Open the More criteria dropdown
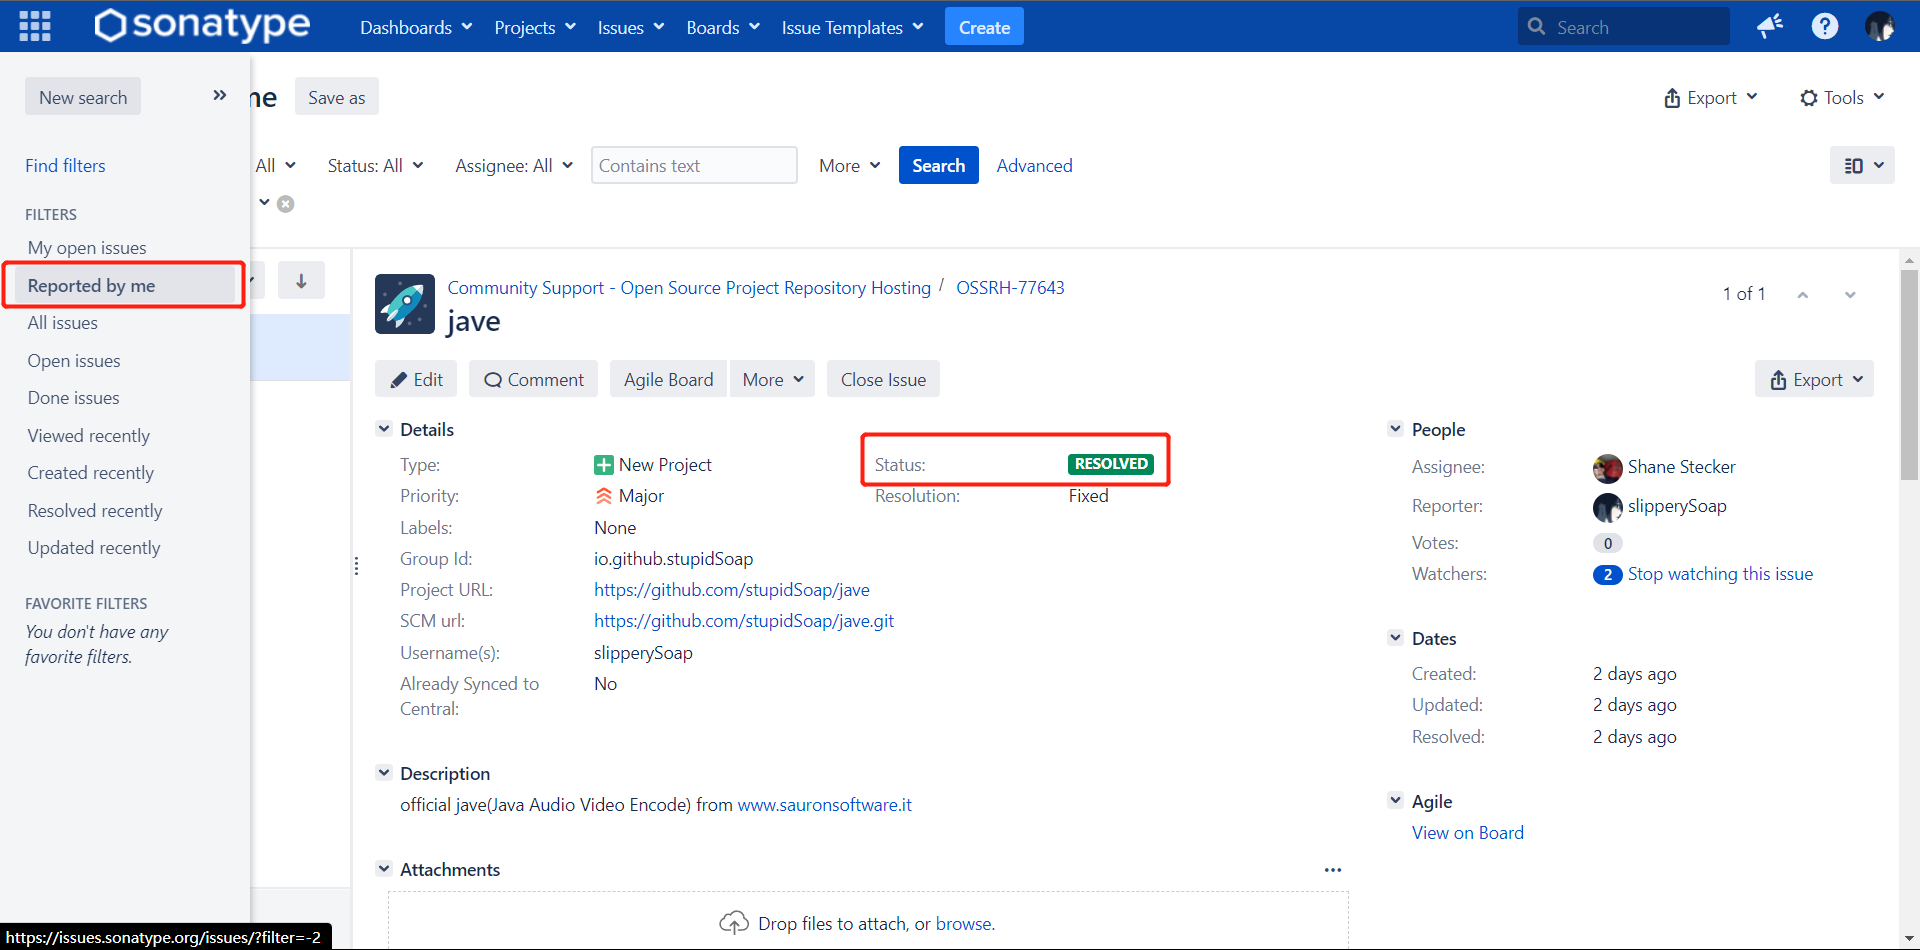This screenshot has width=1920, height=950. [850, 166]
